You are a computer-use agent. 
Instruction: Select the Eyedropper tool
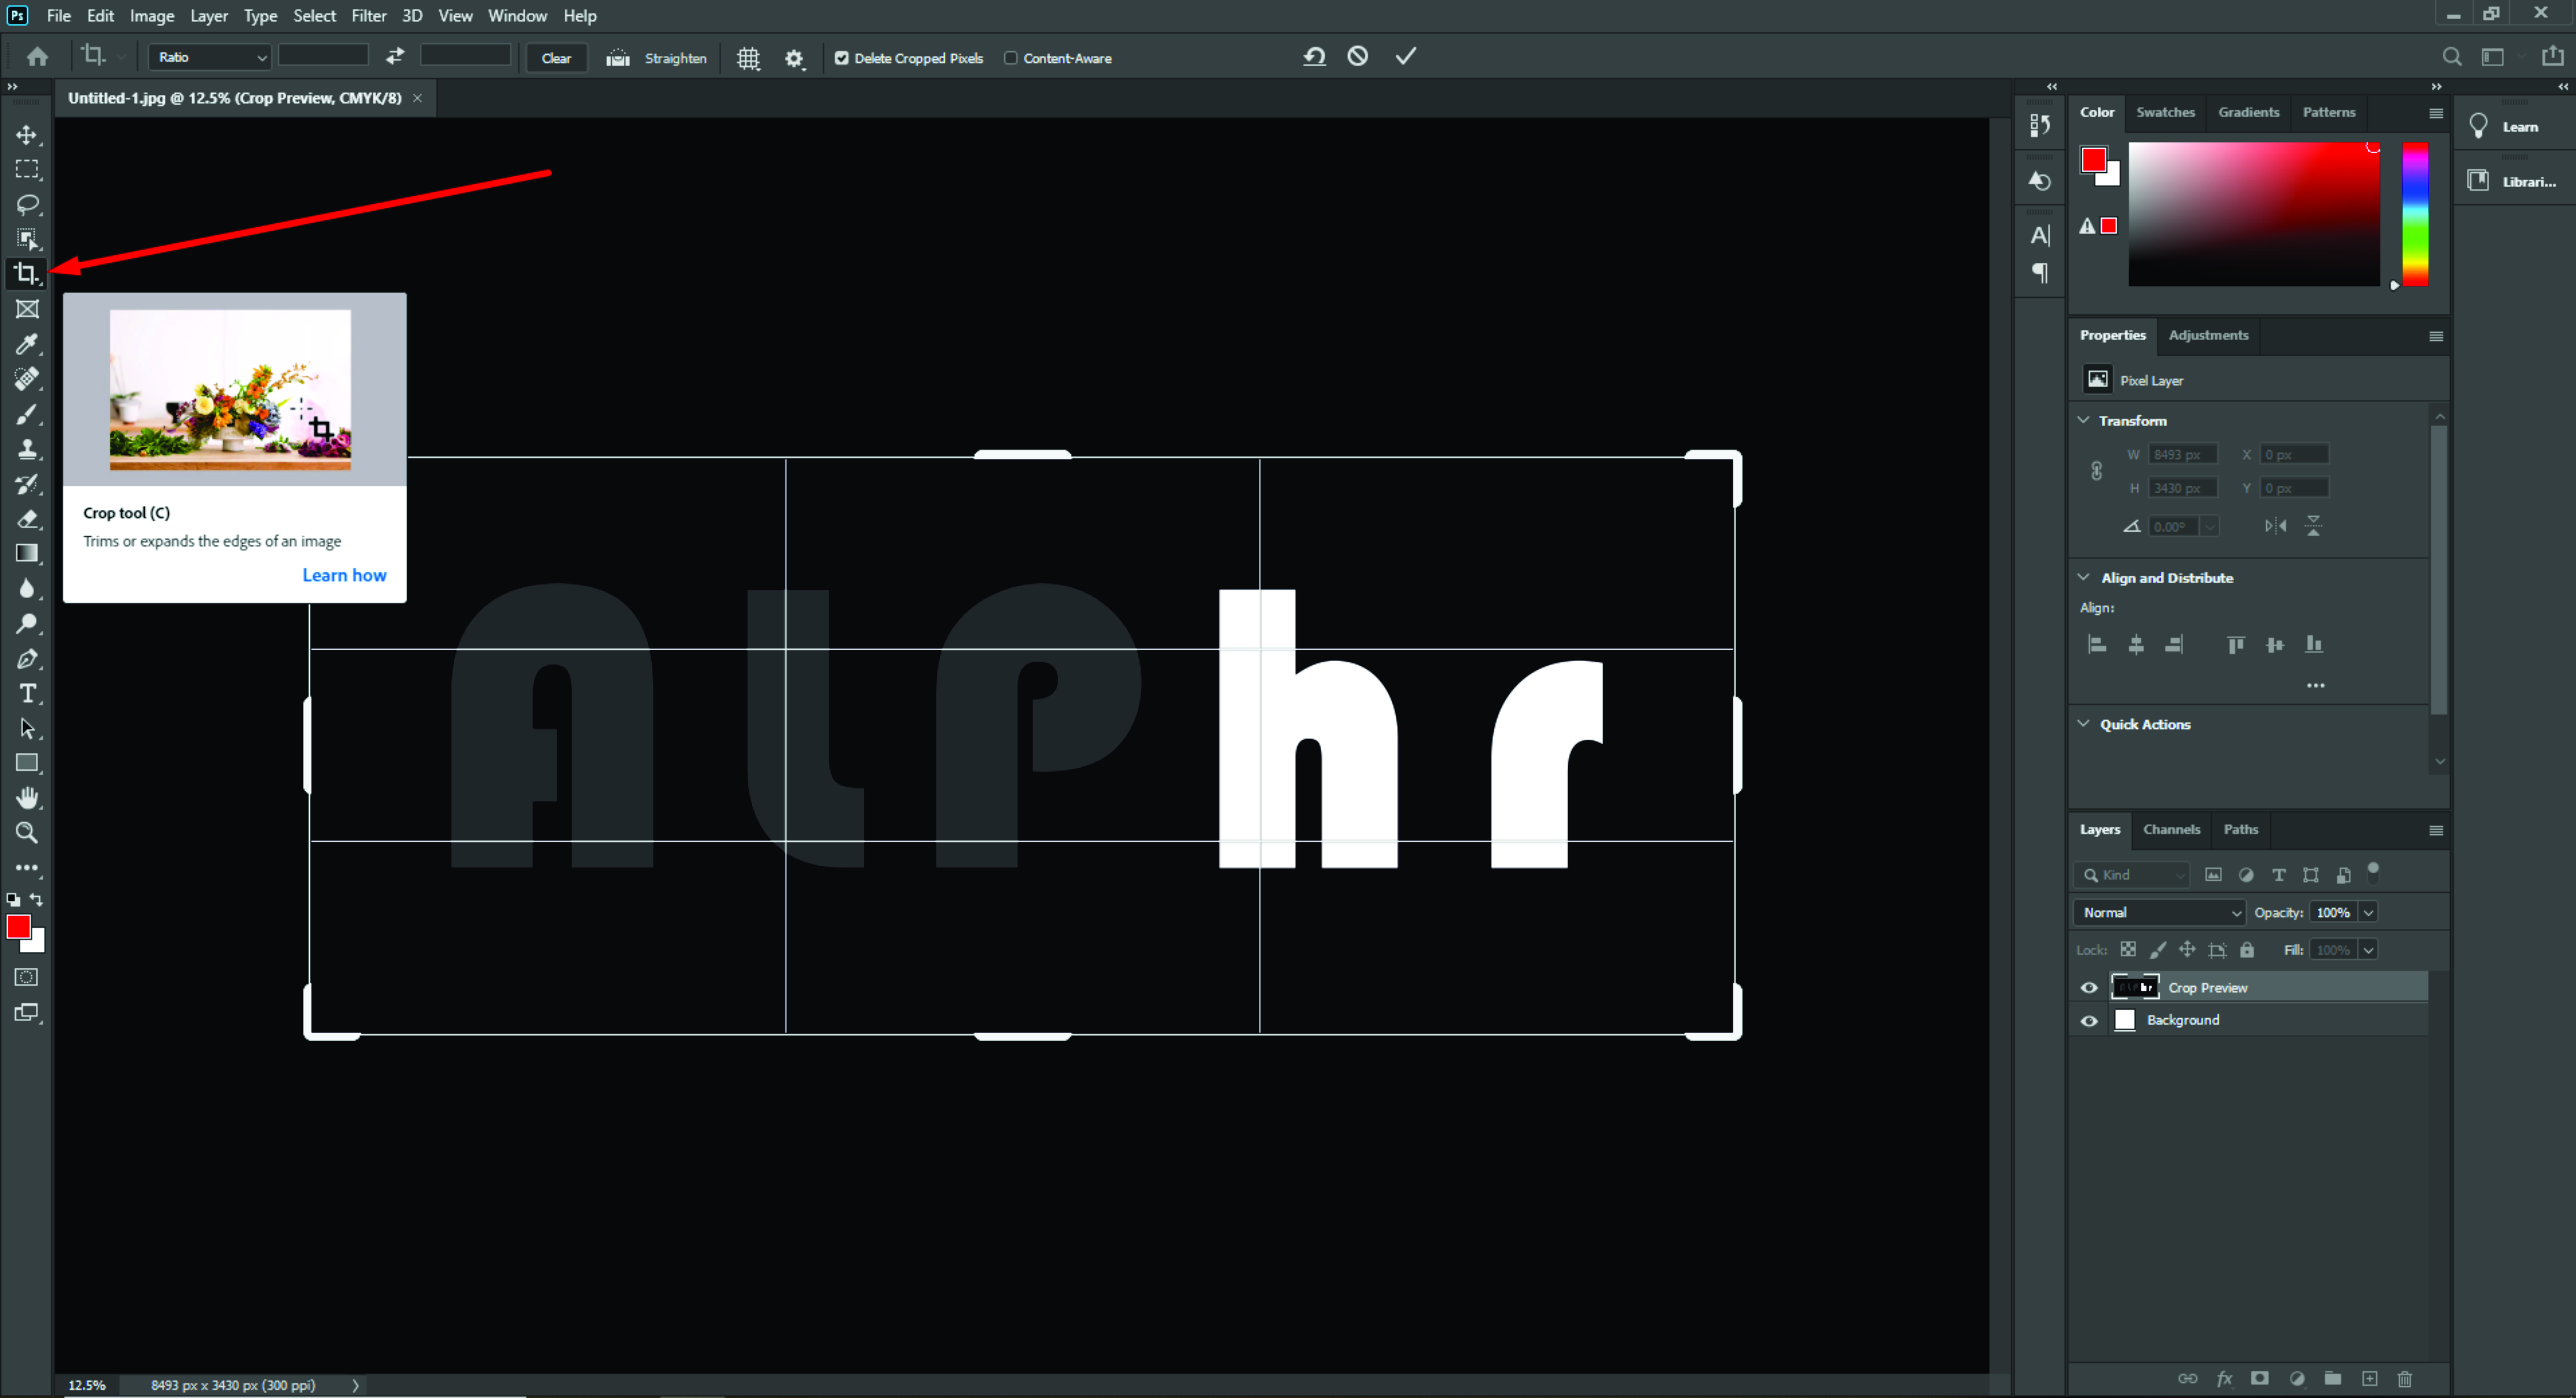coord(27,344)
